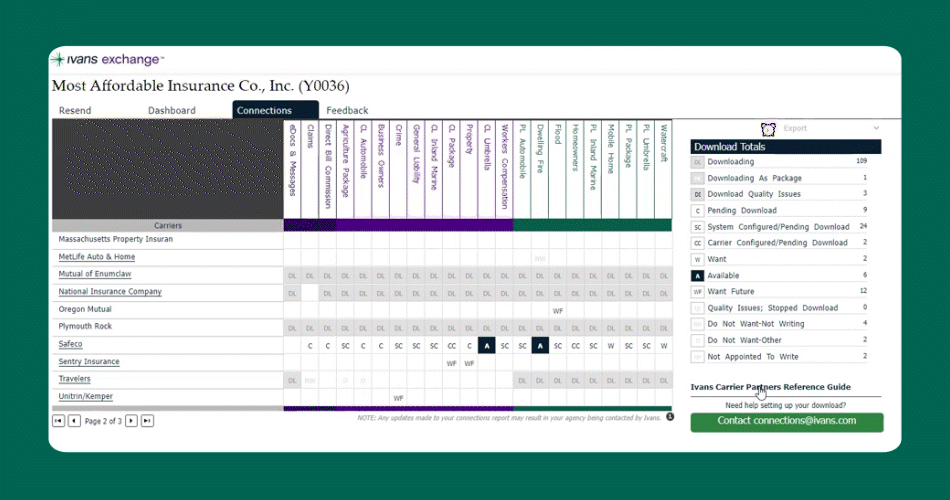Jump to last page of carriers
Screen dimensions: 950x500
(147, 421)
